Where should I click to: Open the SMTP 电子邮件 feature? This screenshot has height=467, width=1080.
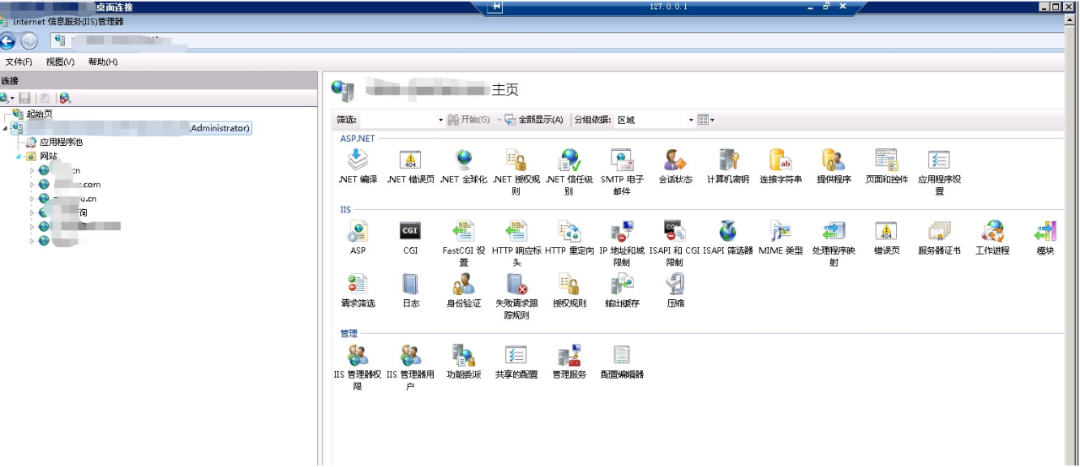point(621,172)
